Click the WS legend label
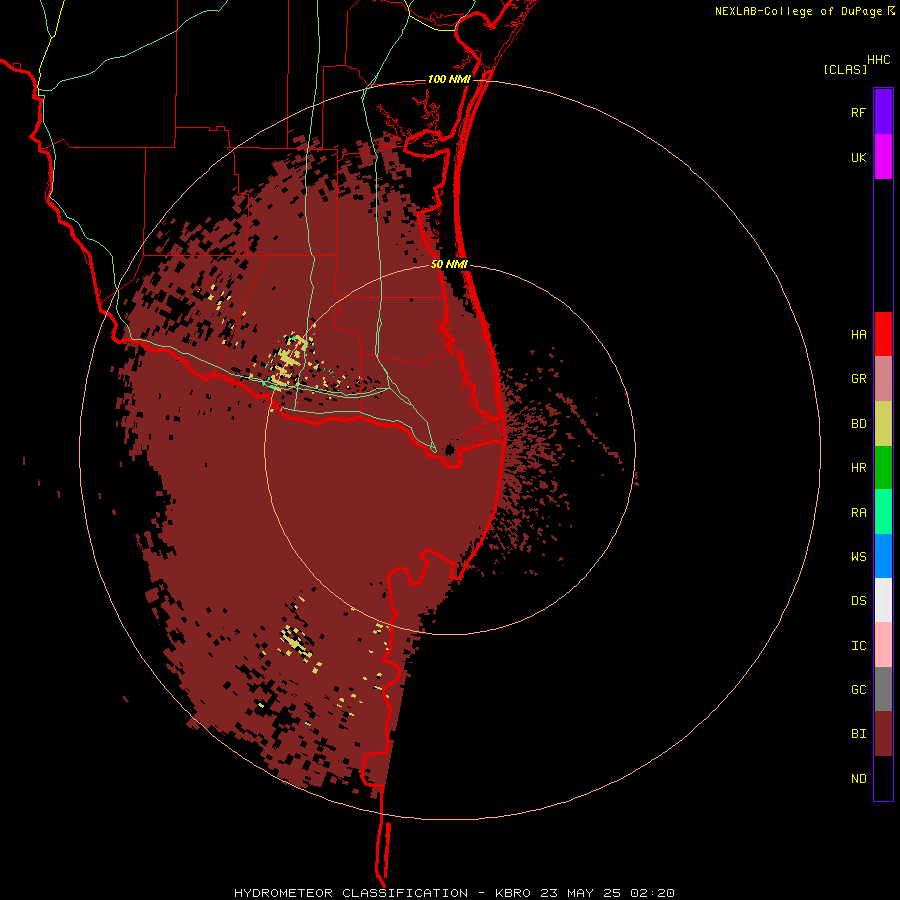Screen dimensions: 900x900 click(x=858, y=557)
